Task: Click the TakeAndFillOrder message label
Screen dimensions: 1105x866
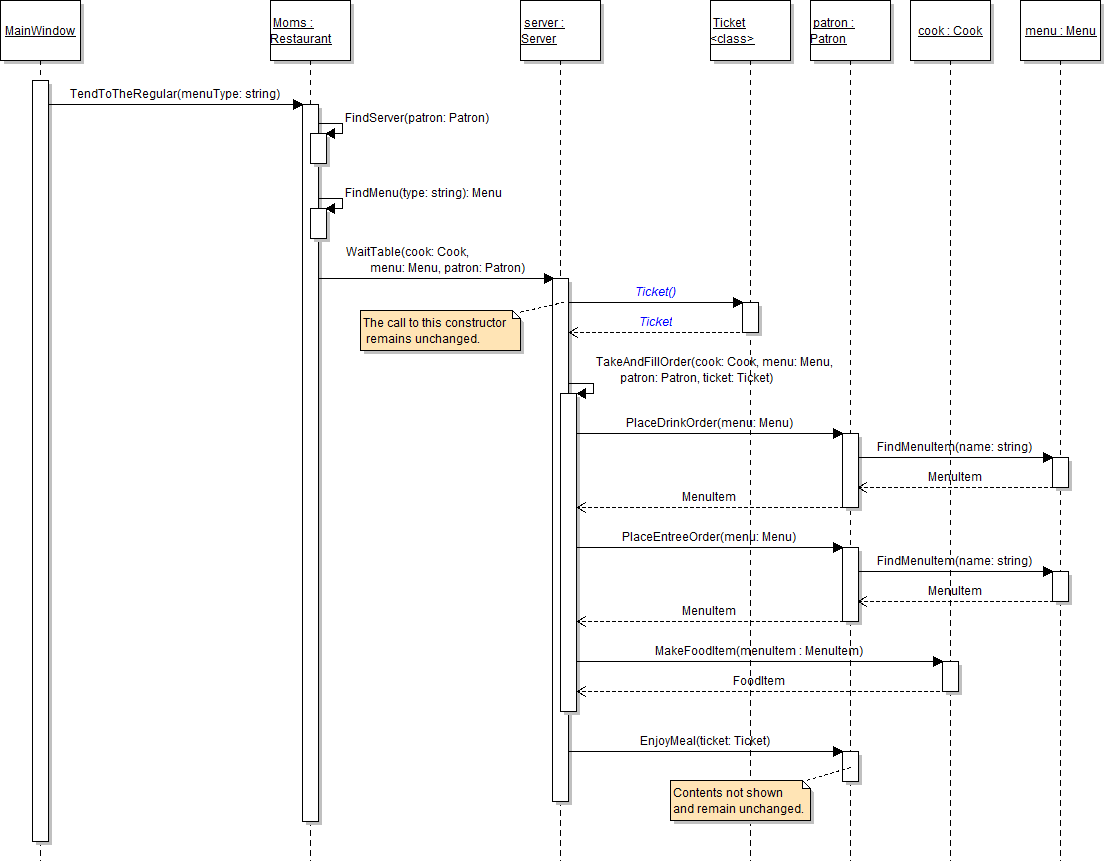Action: (x=713, y=370)
